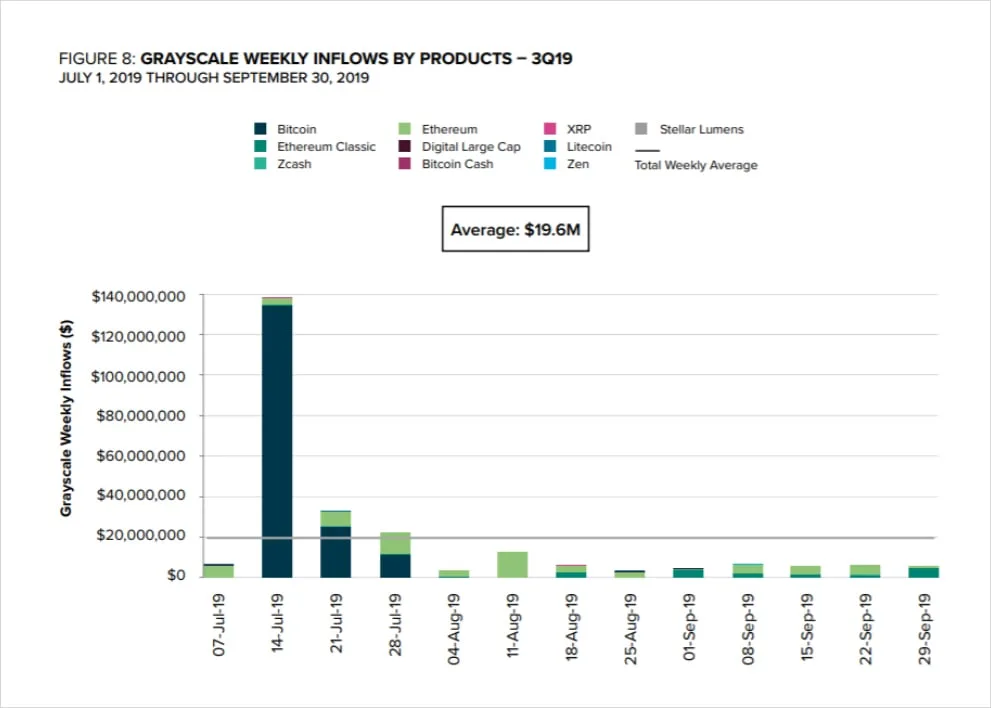Select the dark Bitcoin segment of the 14-Jul-19 bar

pos(277,441)
